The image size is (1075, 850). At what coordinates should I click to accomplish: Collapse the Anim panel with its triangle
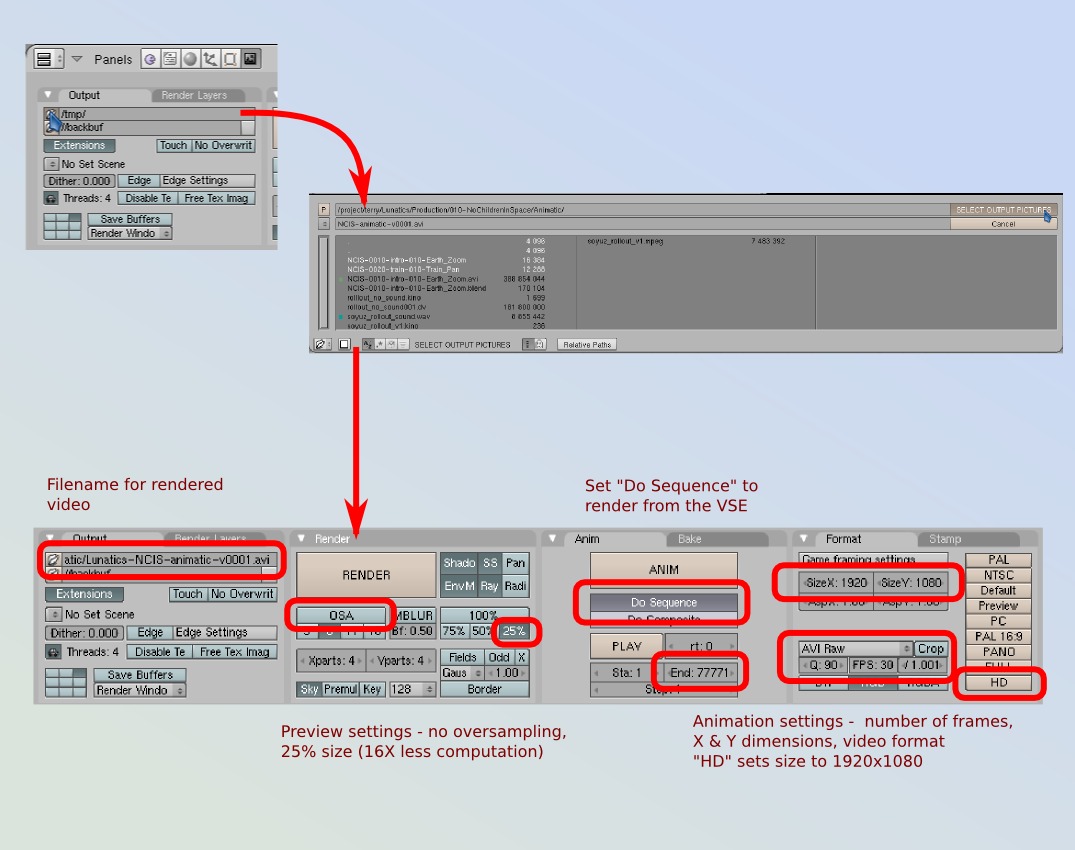pos(552,539)
